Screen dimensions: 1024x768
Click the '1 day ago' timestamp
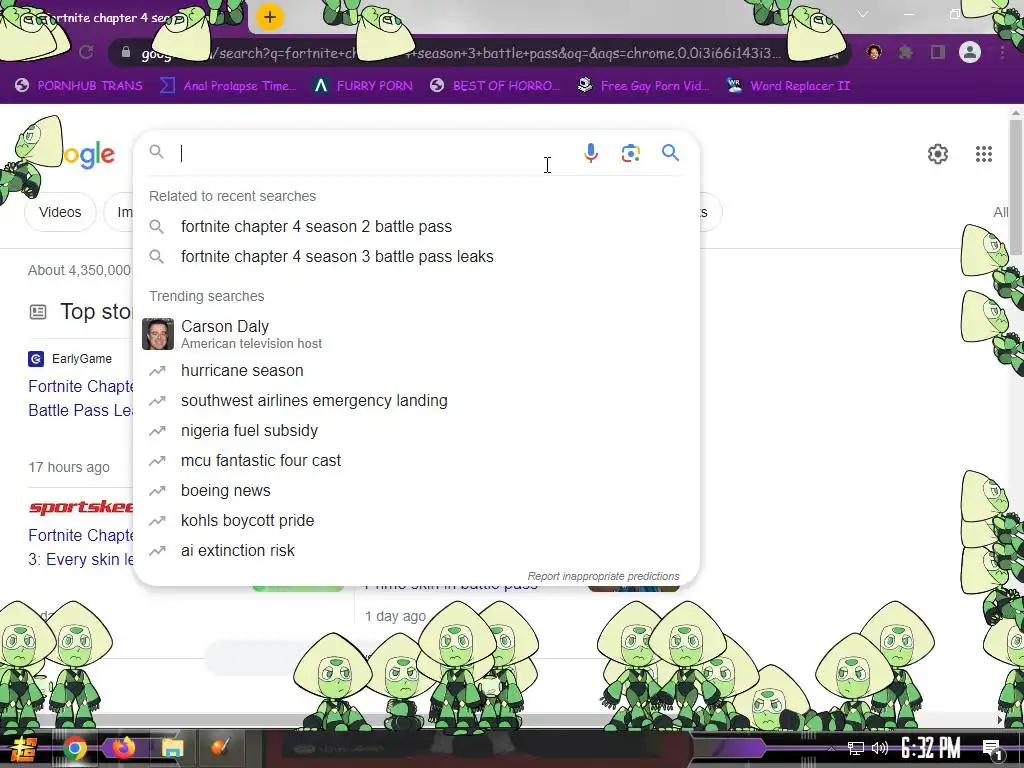tap(395, 616)
